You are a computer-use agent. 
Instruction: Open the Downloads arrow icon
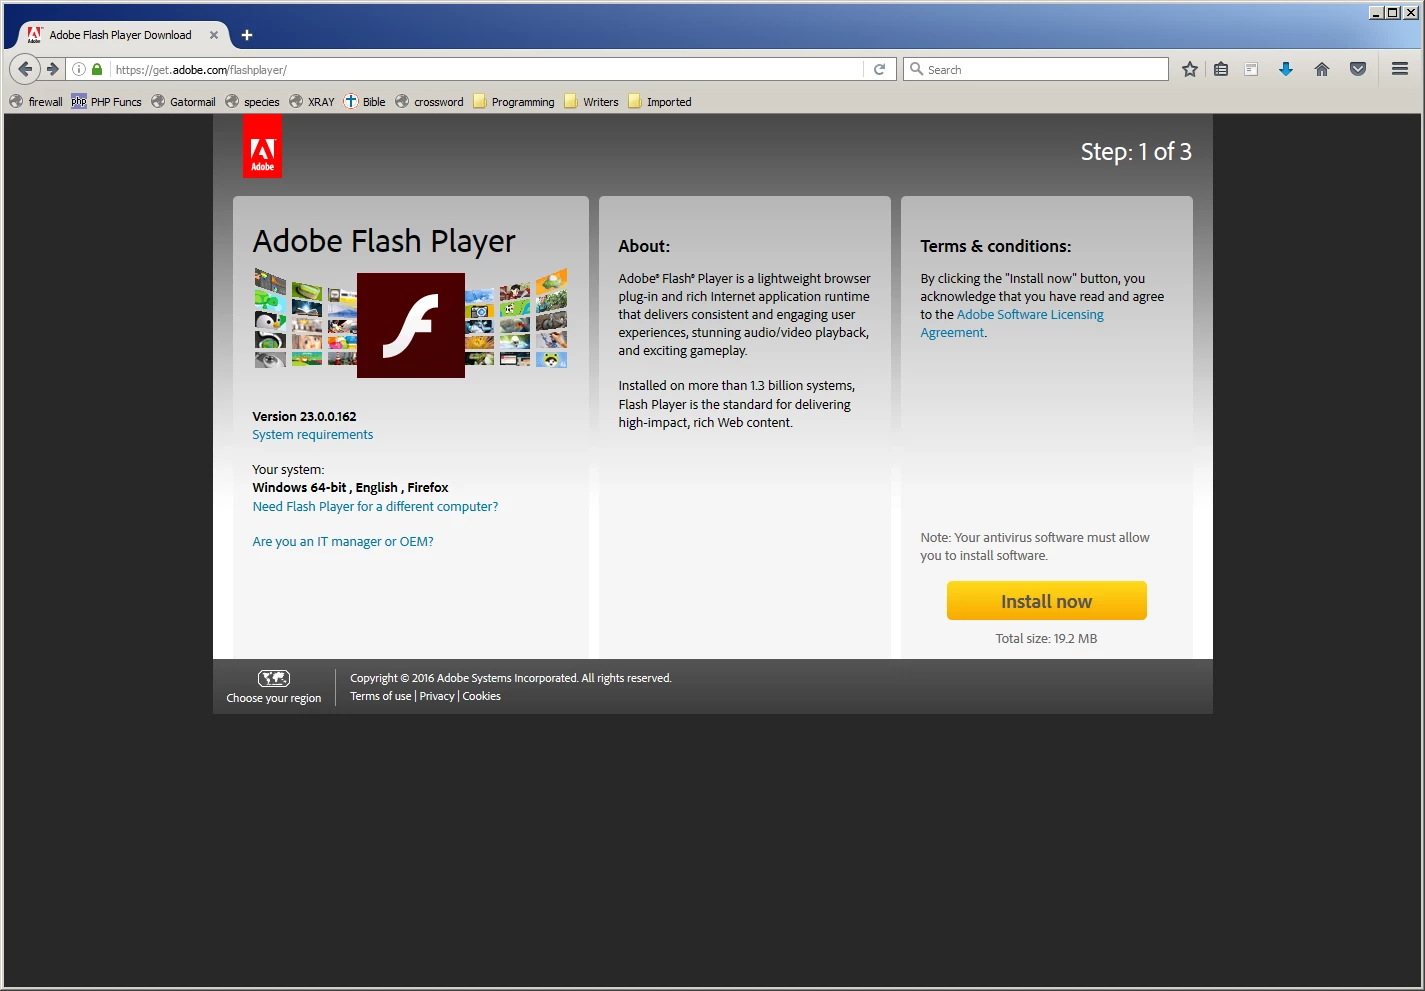coord(1286,69)
